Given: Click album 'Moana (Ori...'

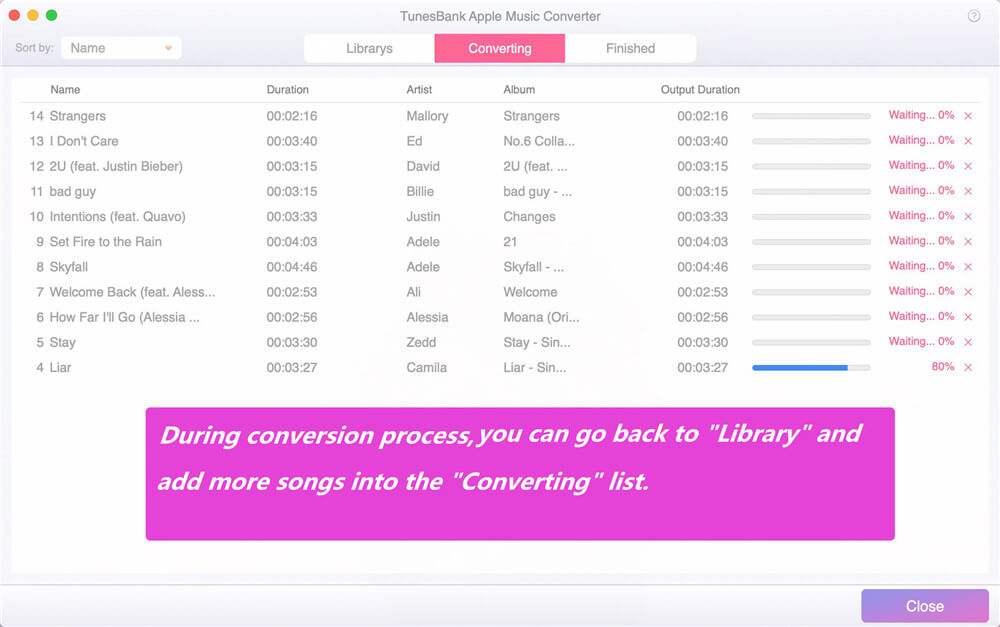Looking at the screenshot, I should (x=541, y=317).
